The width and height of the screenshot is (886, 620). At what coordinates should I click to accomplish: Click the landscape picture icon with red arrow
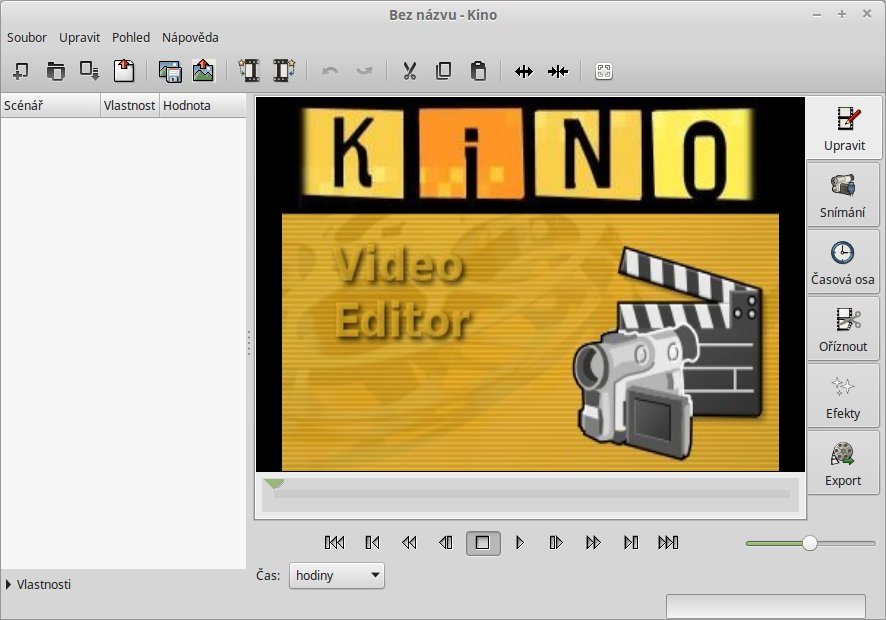(203, 71)
